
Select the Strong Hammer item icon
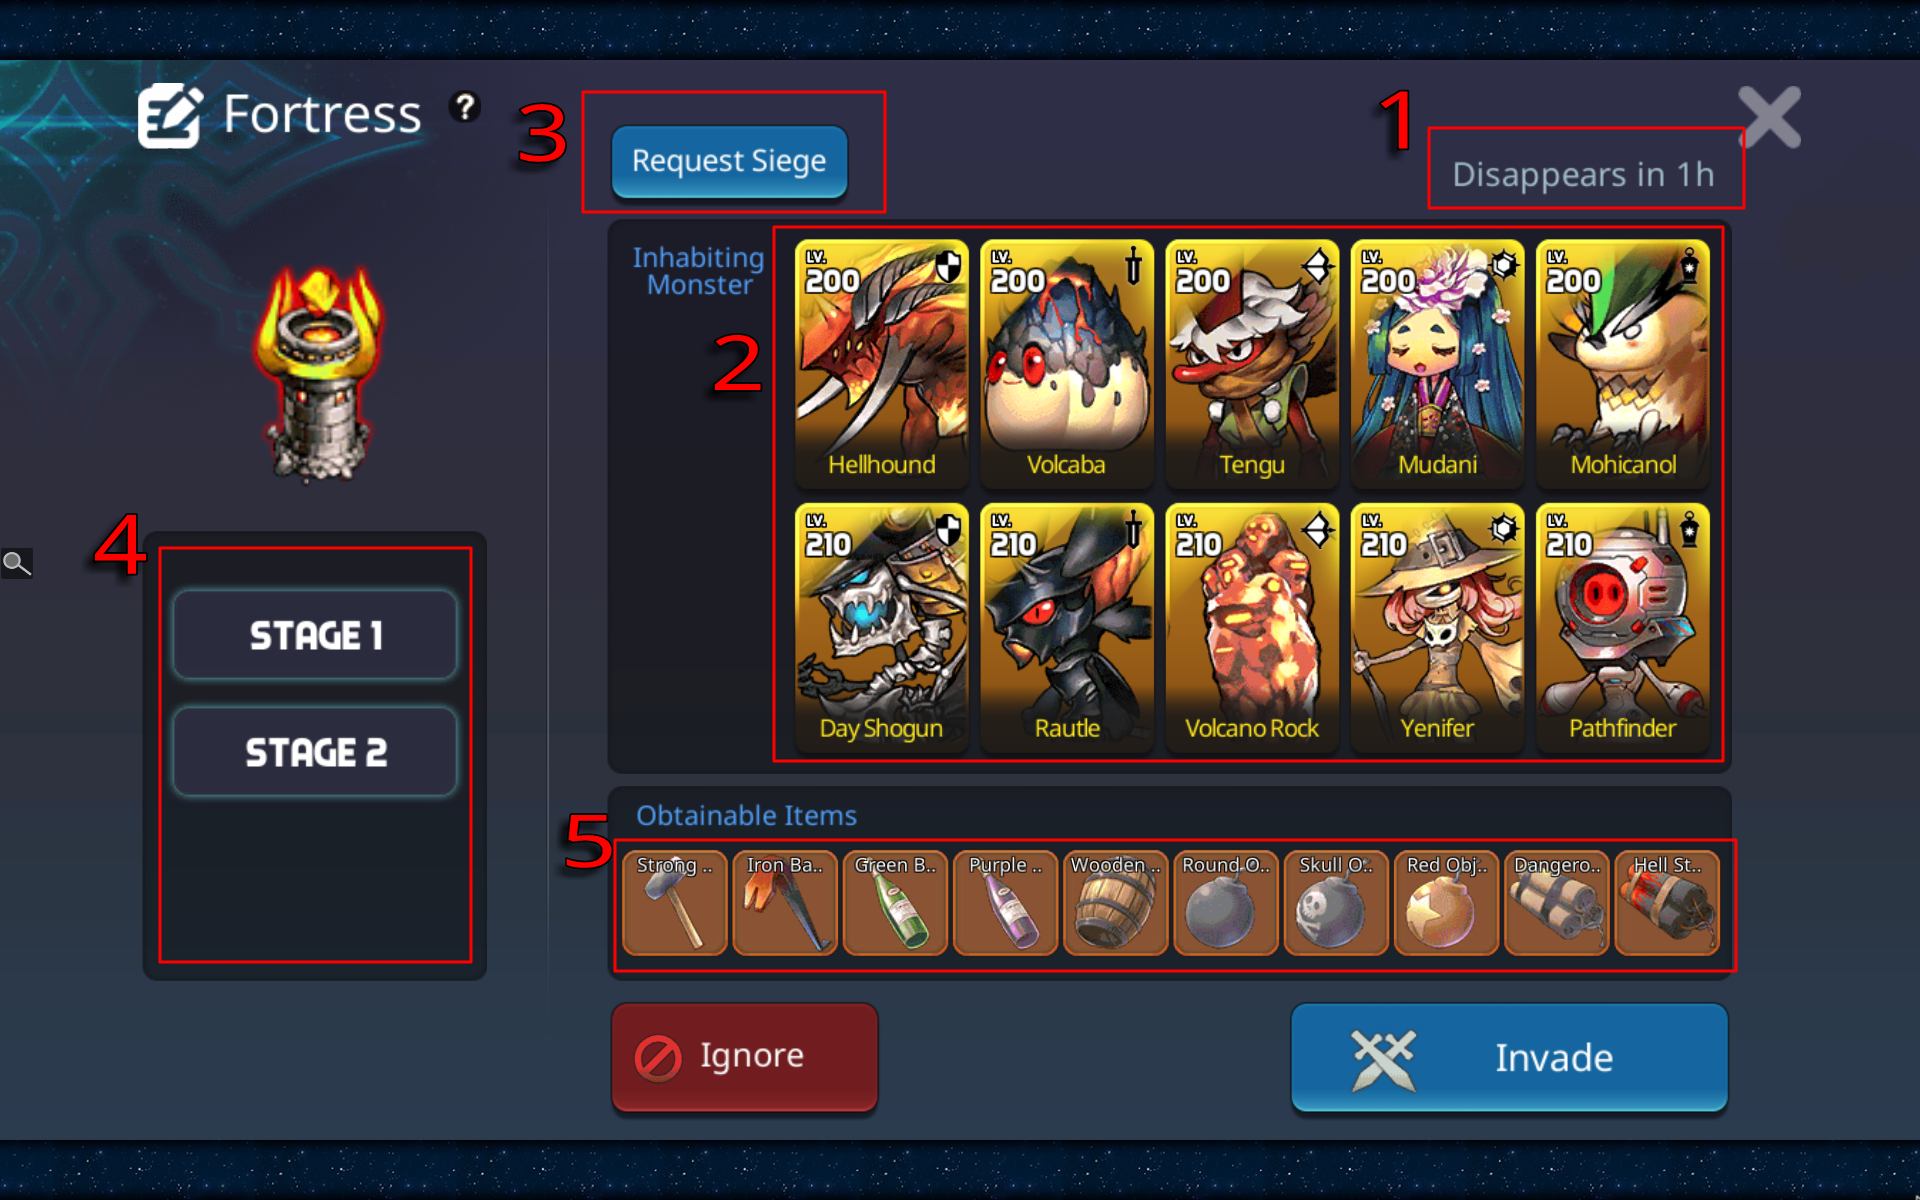point(675,902)
